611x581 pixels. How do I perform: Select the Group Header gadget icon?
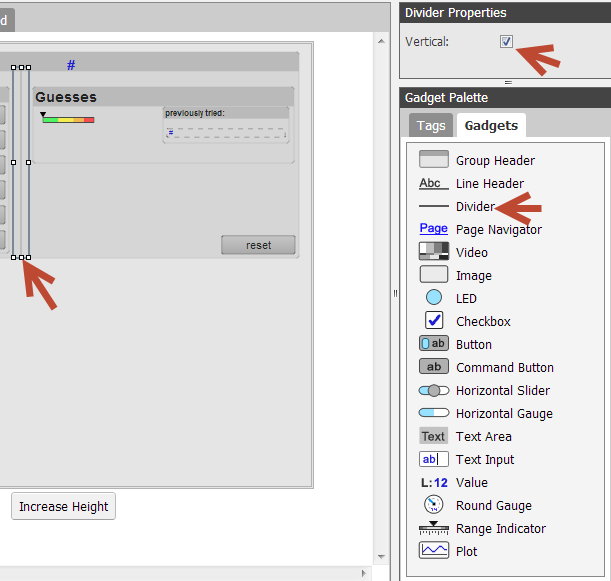(434, 159)
